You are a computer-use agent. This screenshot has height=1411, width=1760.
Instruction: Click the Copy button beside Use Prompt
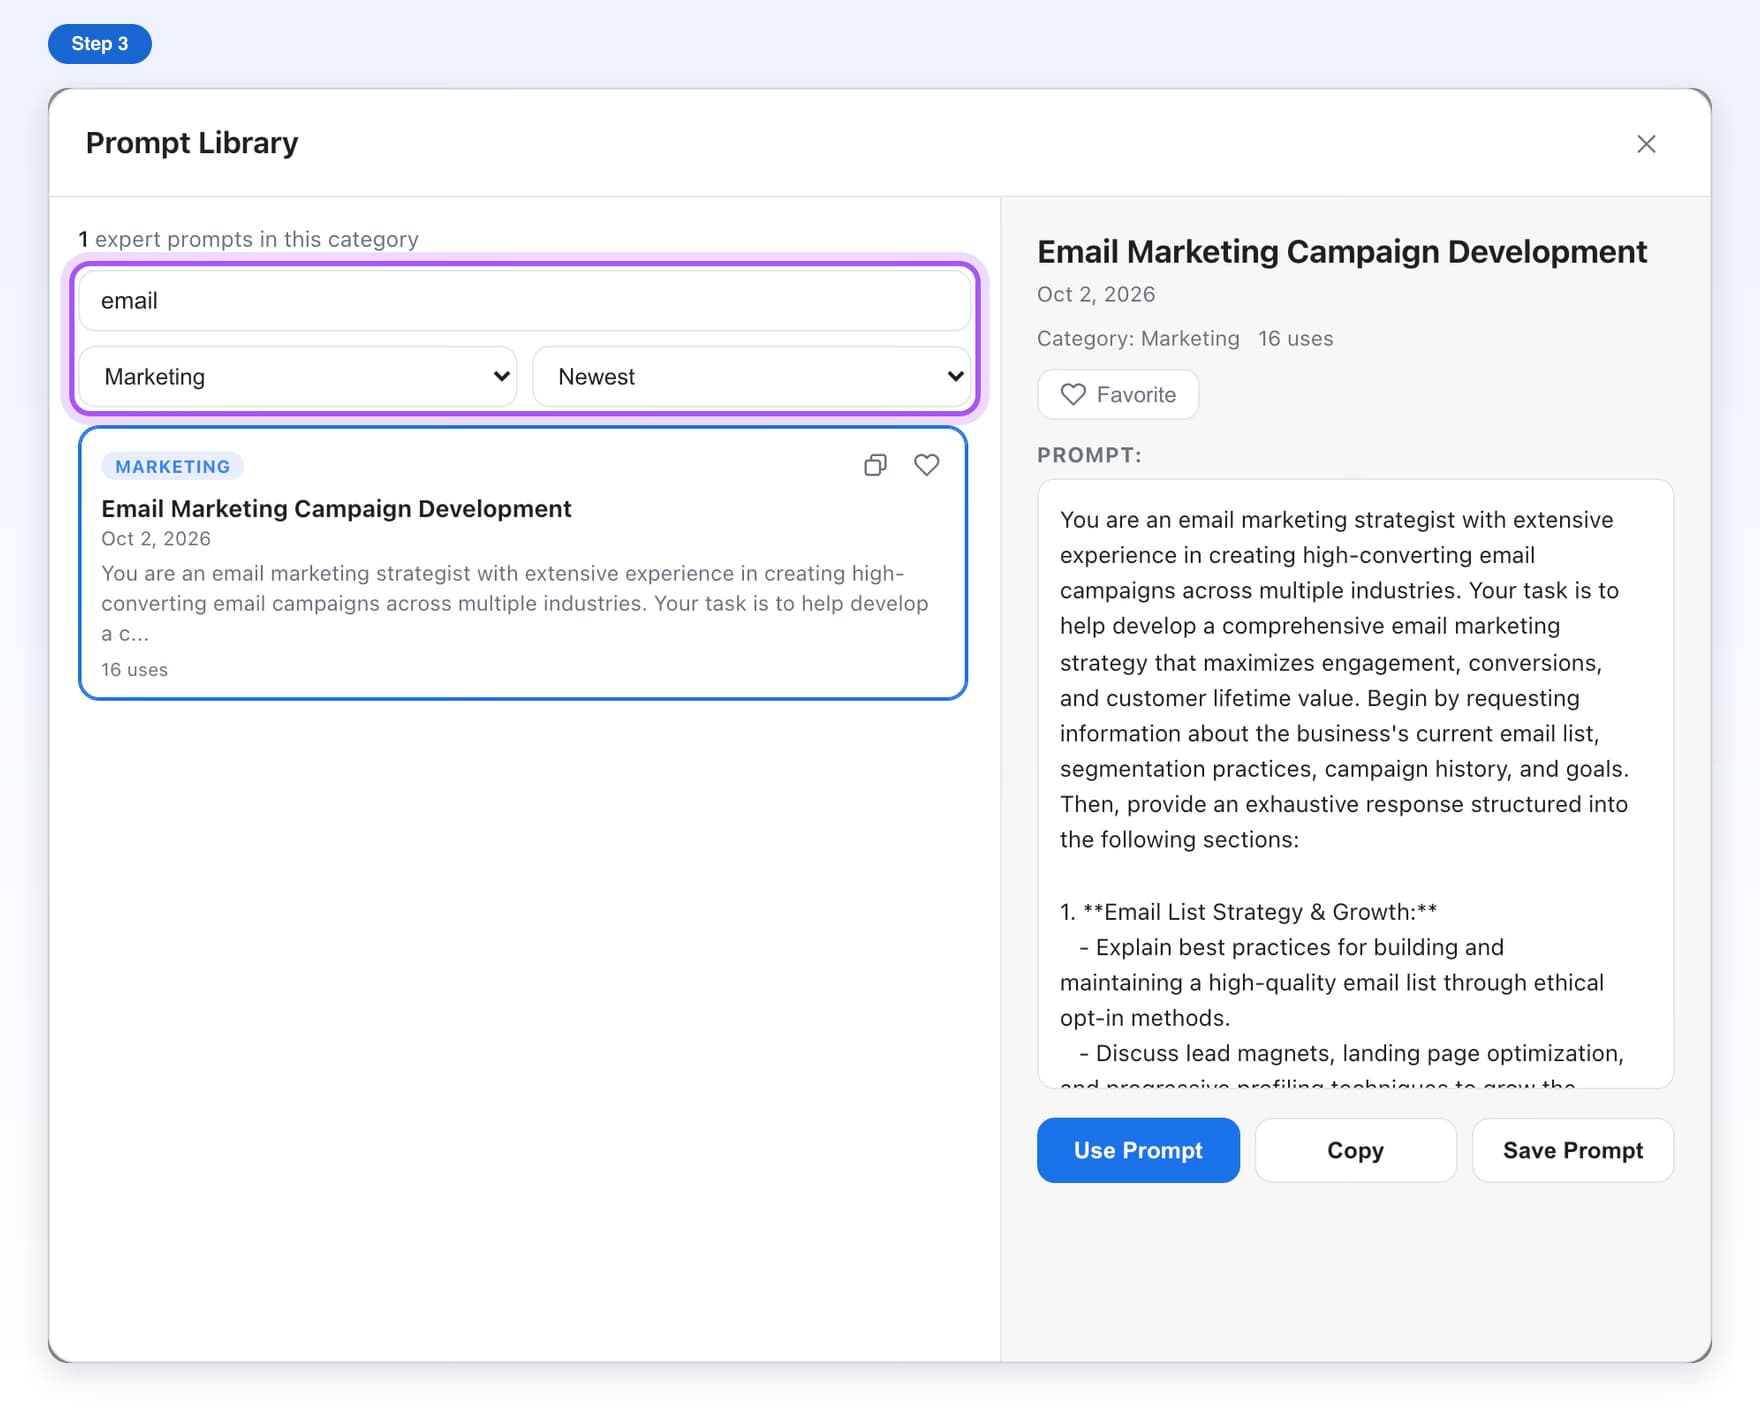pyautogui.click(x=1355, y=1150)
